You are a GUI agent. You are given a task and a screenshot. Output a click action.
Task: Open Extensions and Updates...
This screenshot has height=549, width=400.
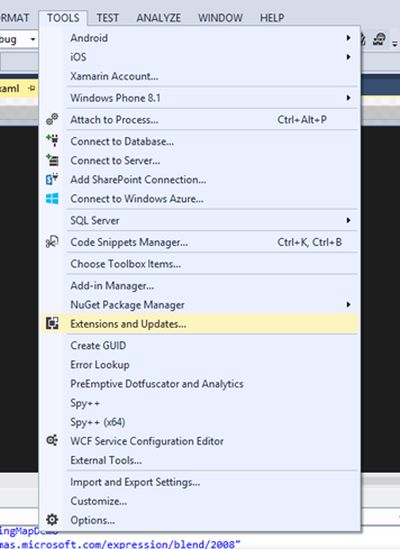pyautogui.click(x=200, y=324)
